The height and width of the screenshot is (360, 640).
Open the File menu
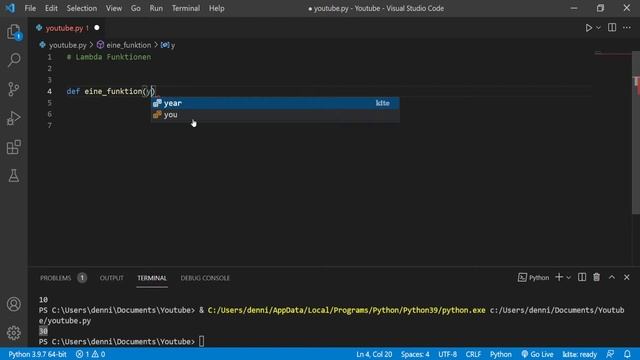pos(30,8)
